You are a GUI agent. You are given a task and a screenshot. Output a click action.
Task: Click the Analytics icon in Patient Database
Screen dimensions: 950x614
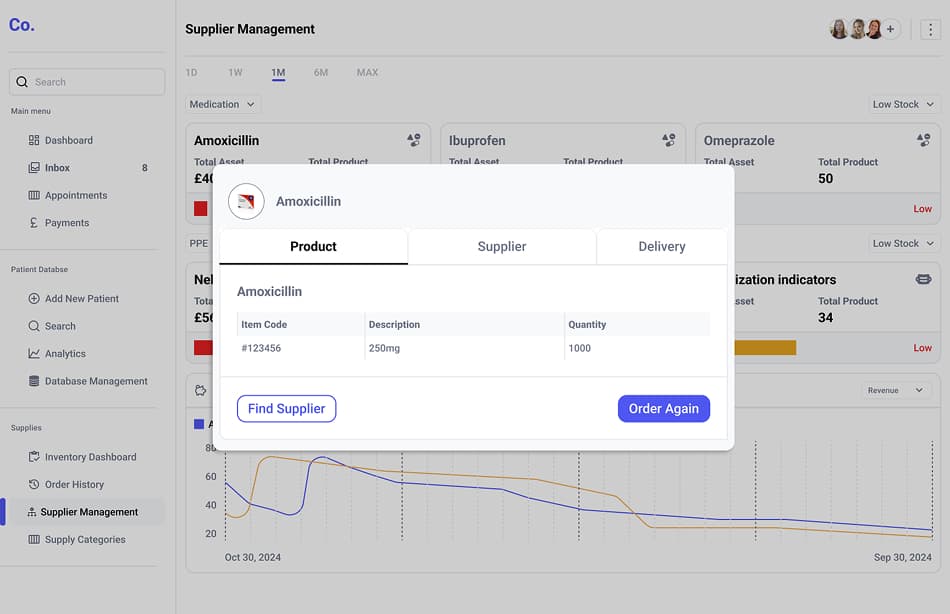click(x=34, y=353)
